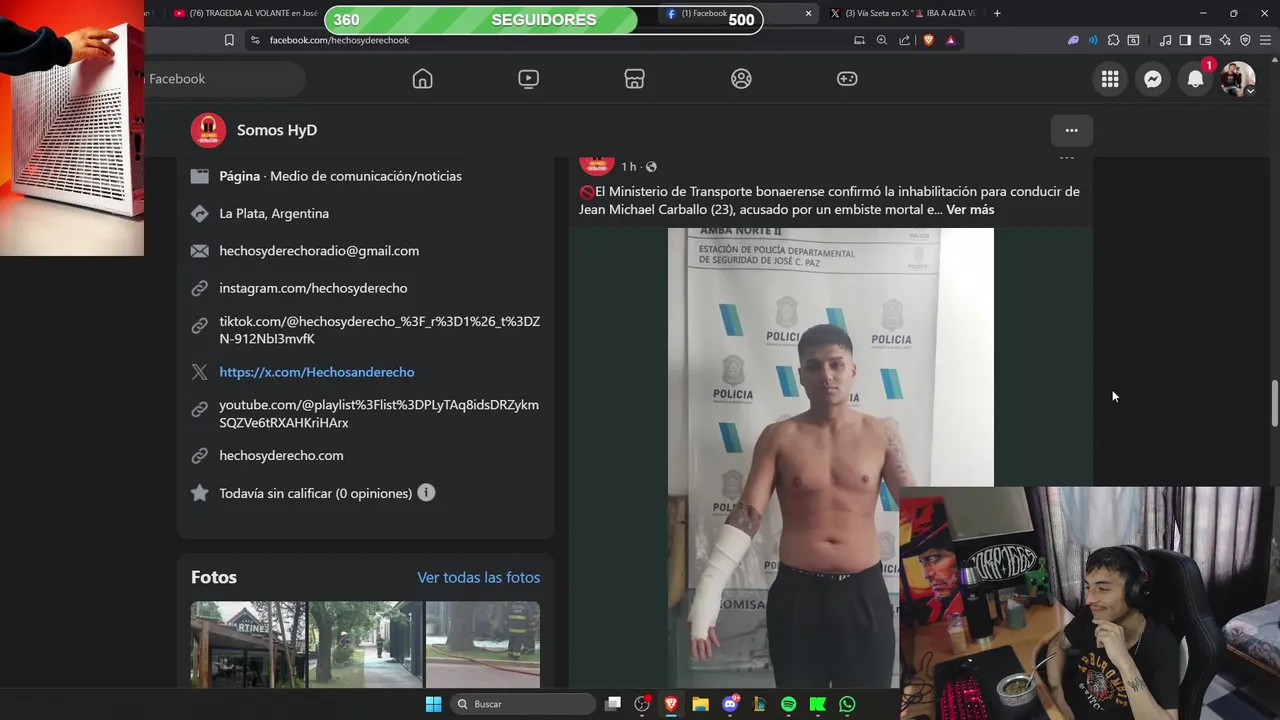This screenshot has height=720, width=1280.
Task: Click the page vertical scrollbar thumb
Action: coord(1274,403)
